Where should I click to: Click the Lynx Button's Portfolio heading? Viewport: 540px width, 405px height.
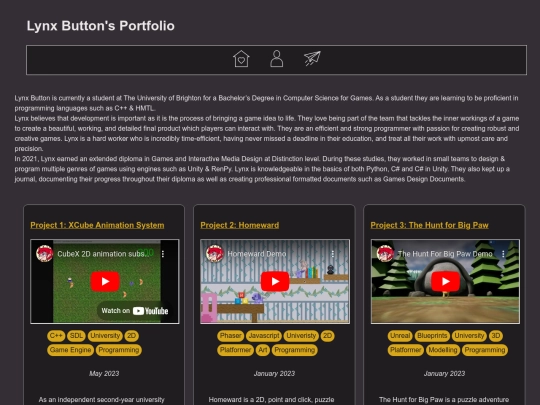tap(101, 26)
